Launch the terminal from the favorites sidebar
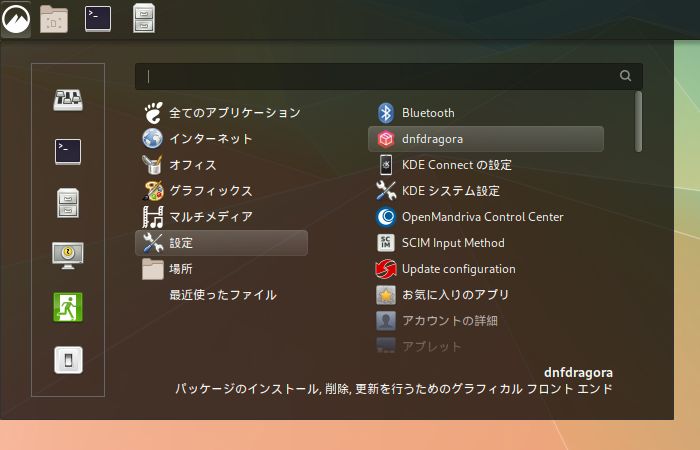 pyautogui.click(x=68, y=152)
